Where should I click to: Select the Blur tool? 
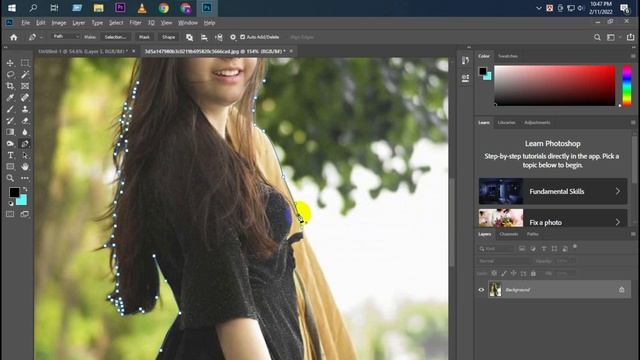tap(25, 132)
